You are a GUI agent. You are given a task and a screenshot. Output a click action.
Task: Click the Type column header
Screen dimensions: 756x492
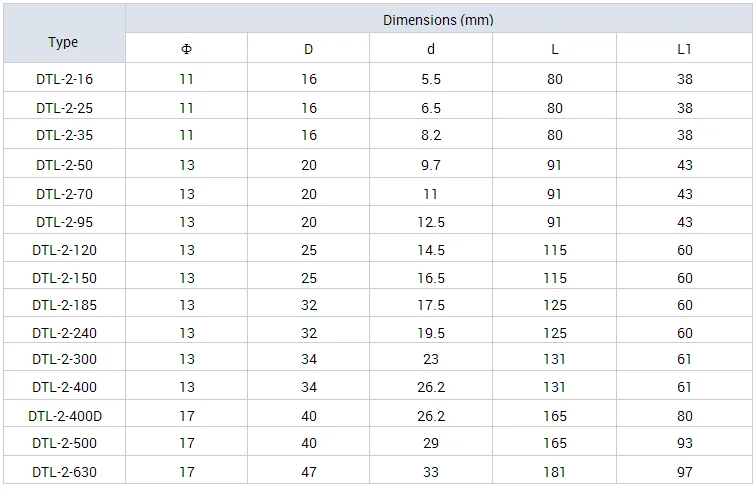click(x=63, y=43)
